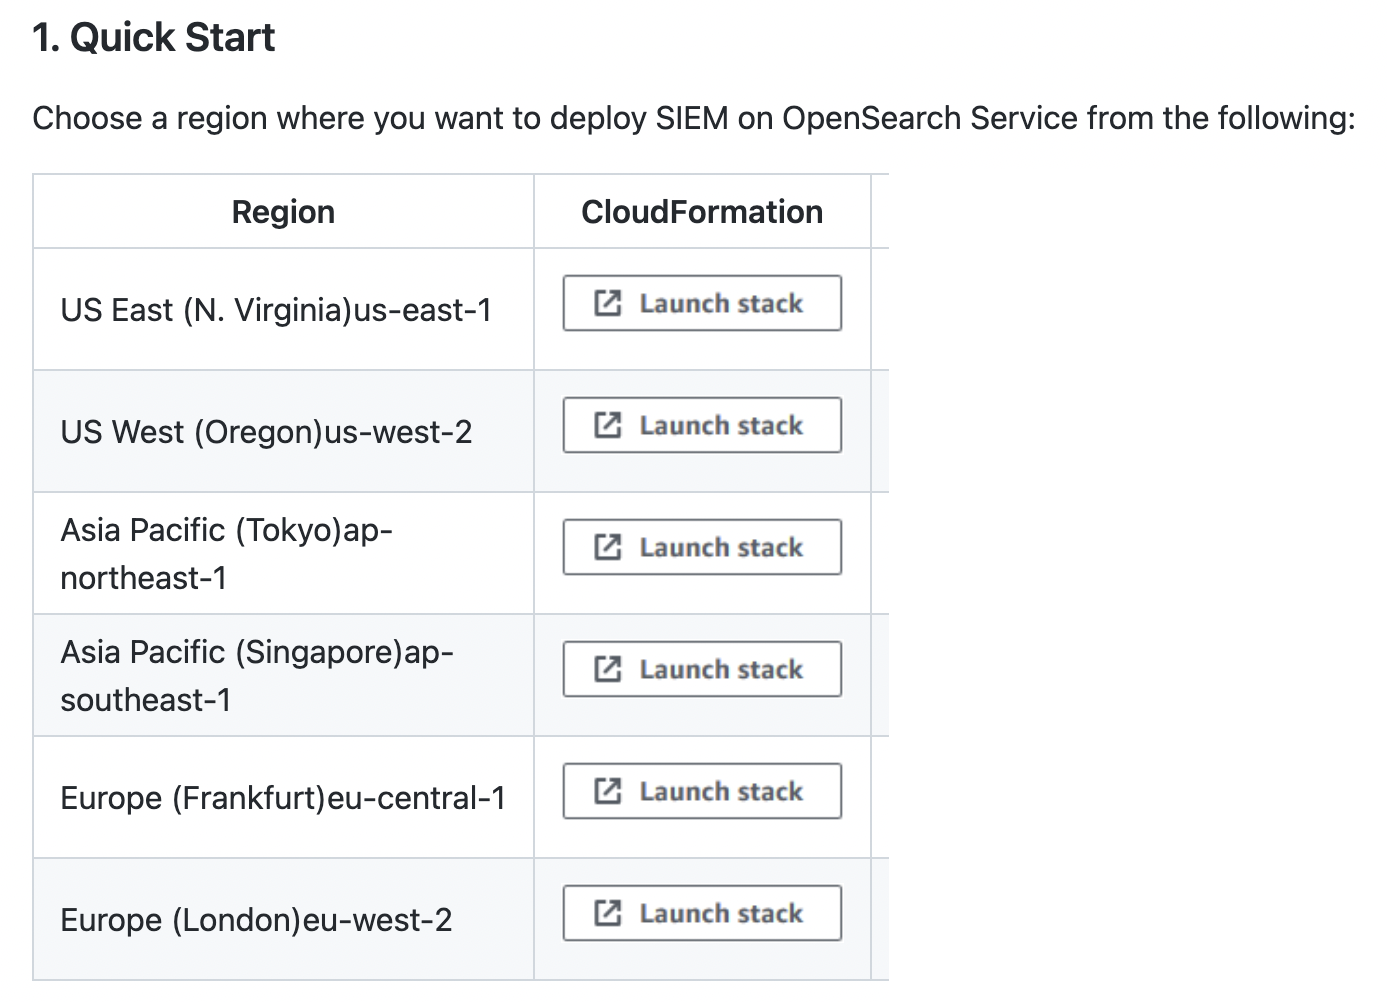Screen dimensions: 1387x1002
Task: Click the CloudFormation column header
Action: pyautogui.click(x=702, y=212)
